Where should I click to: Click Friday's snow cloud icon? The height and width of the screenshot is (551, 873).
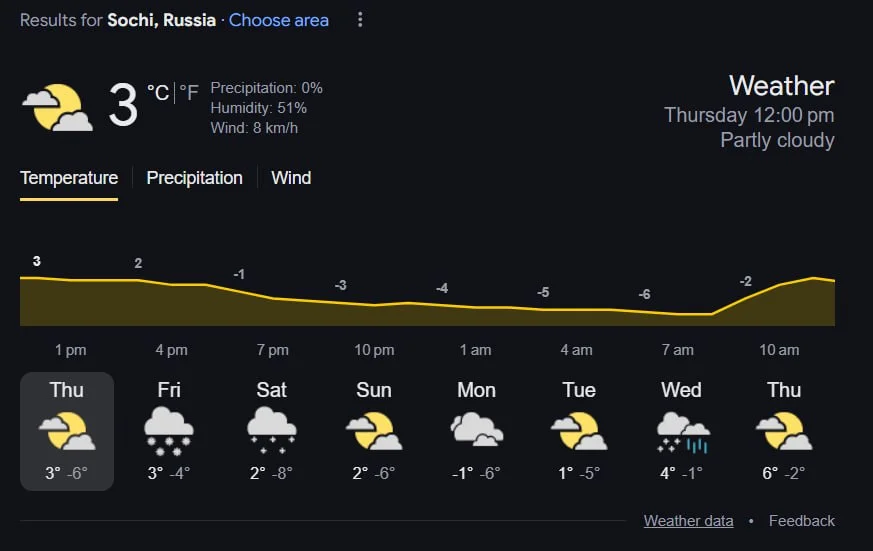pyautogui.click(x=169, y=431)
